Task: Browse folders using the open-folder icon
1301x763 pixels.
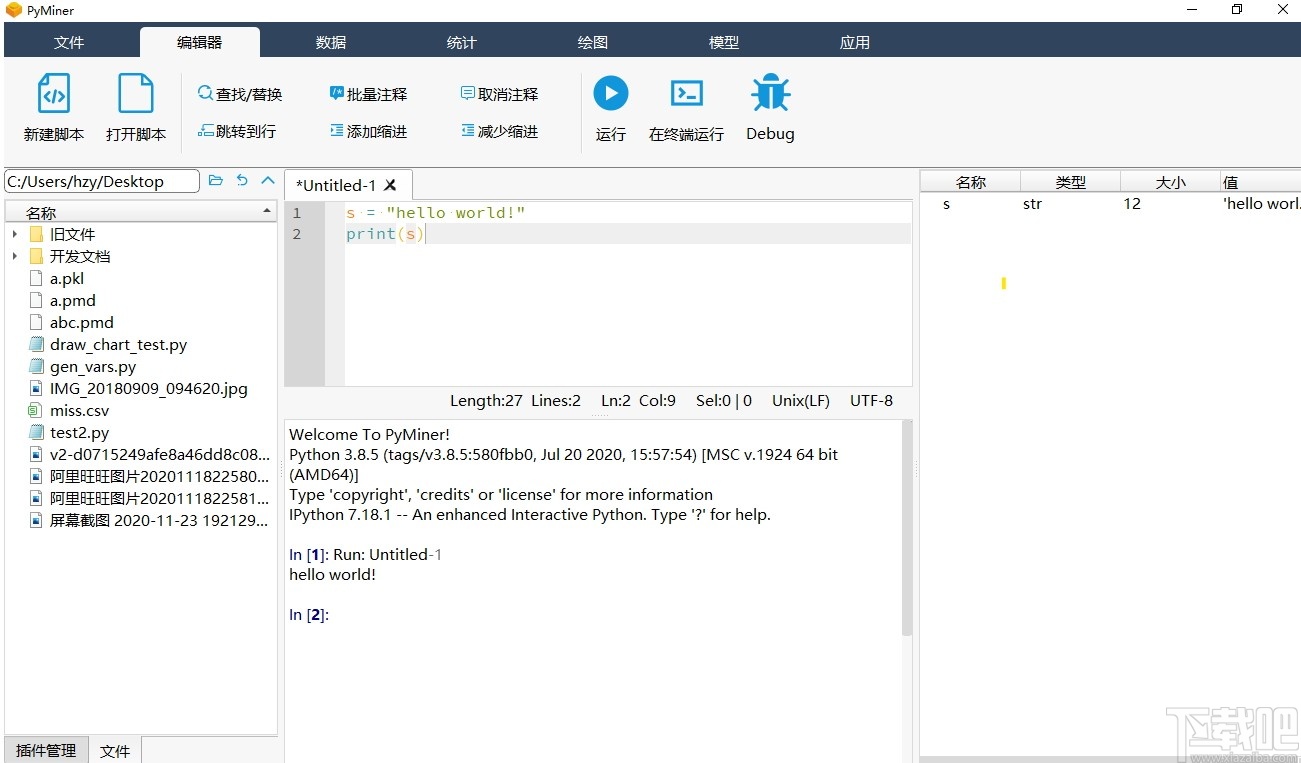Action: (x=216, y=181)
